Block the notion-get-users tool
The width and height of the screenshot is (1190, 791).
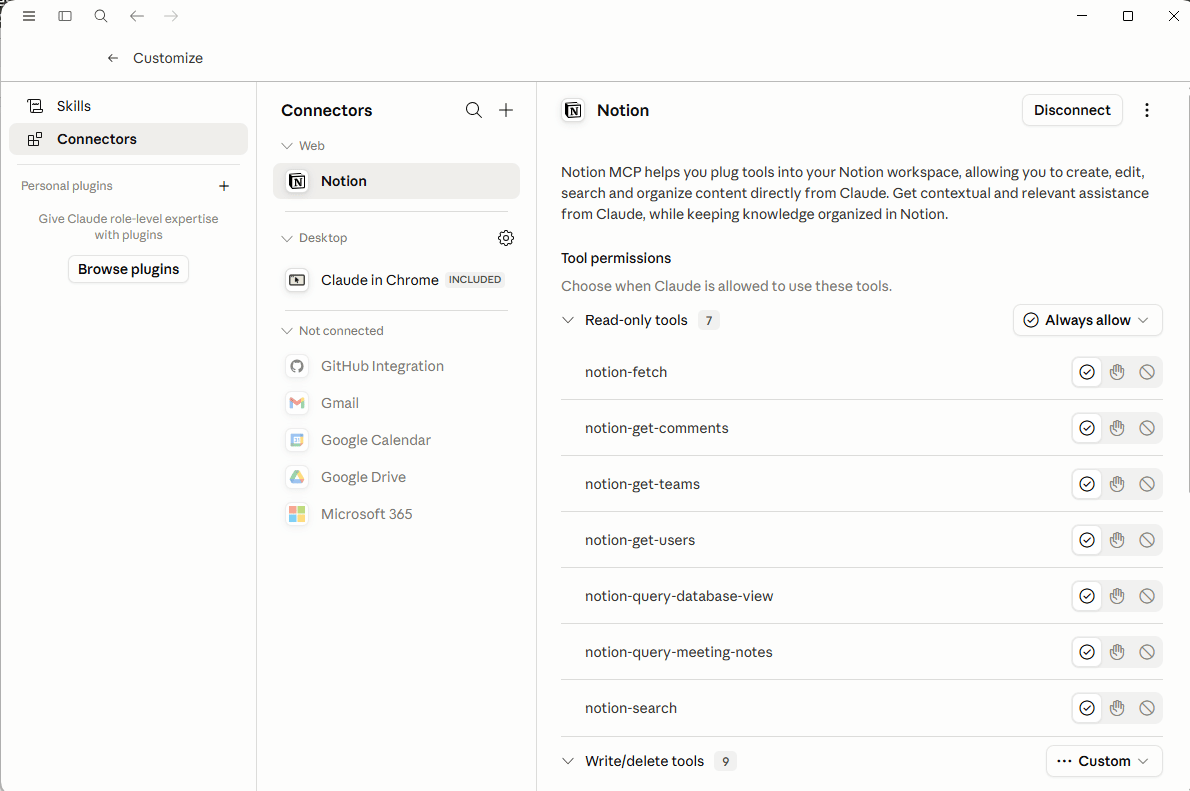[1147, 540]
